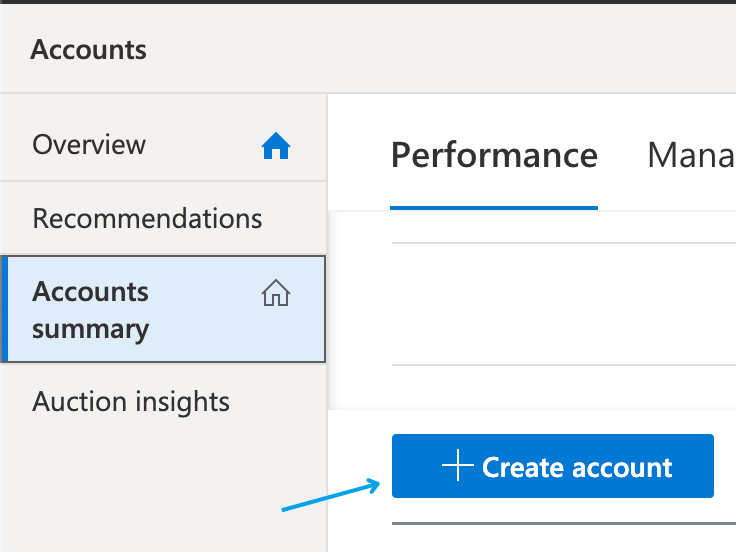Screen dimensions: 736x552
Task: Open the Overview sidebar item
Action: pos(163,145)
